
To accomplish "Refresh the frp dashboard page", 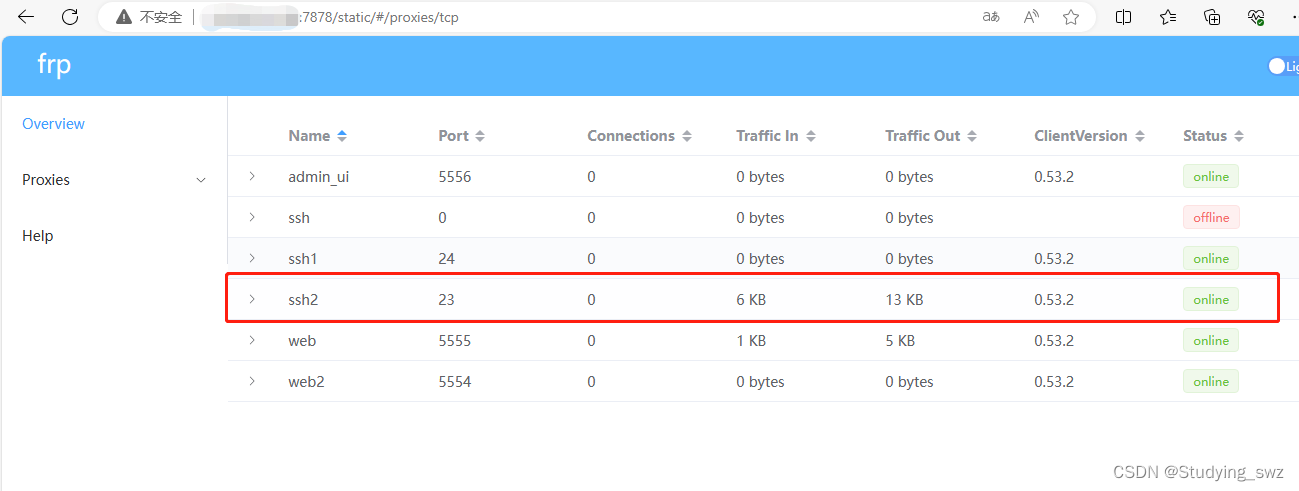I will tap(70, 17).
